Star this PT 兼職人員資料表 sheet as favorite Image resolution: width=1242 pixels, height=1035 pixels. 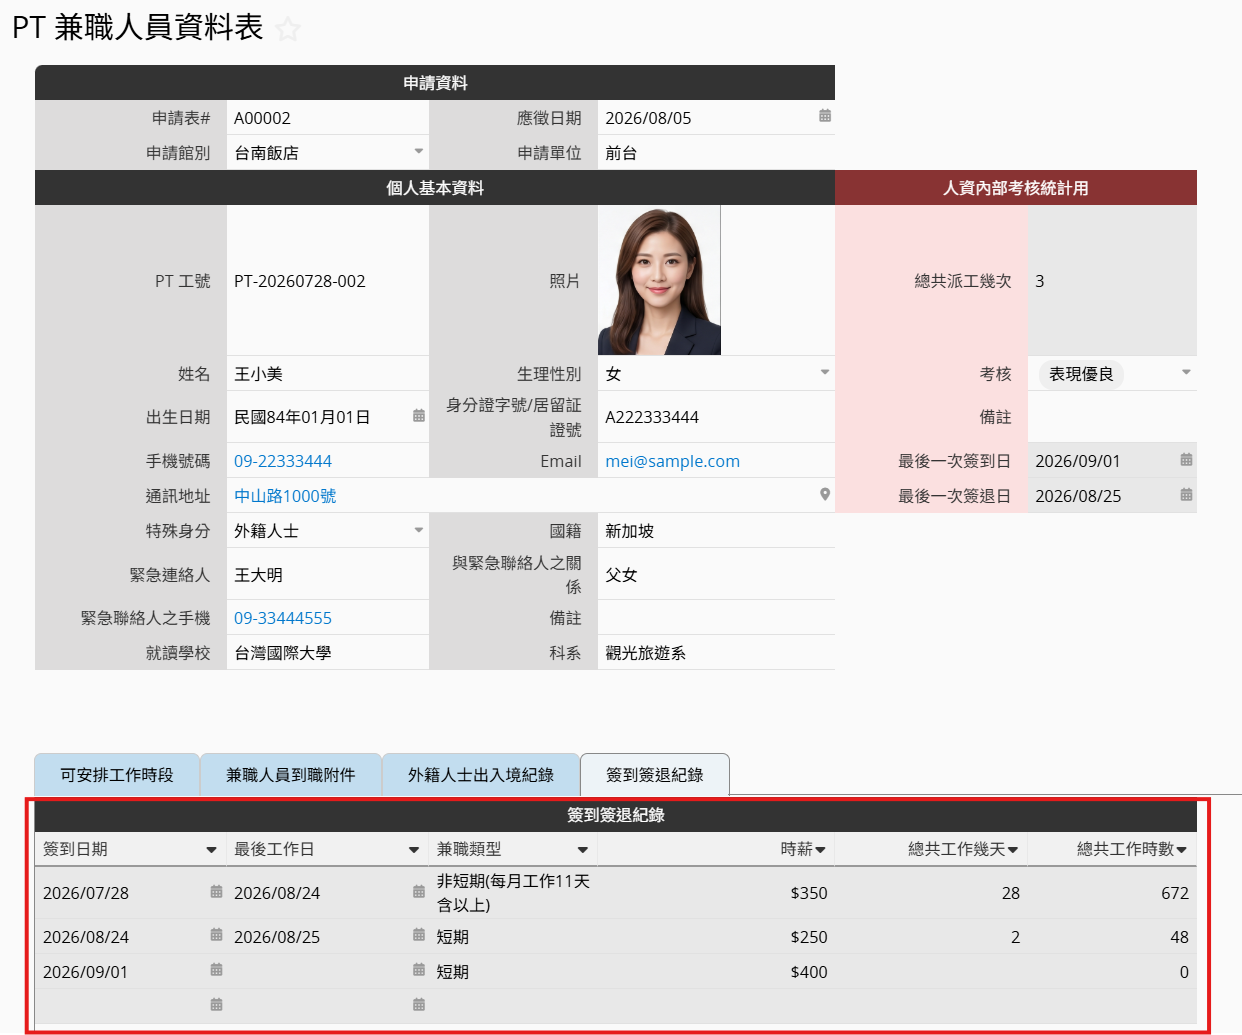[x=288, y=29]
